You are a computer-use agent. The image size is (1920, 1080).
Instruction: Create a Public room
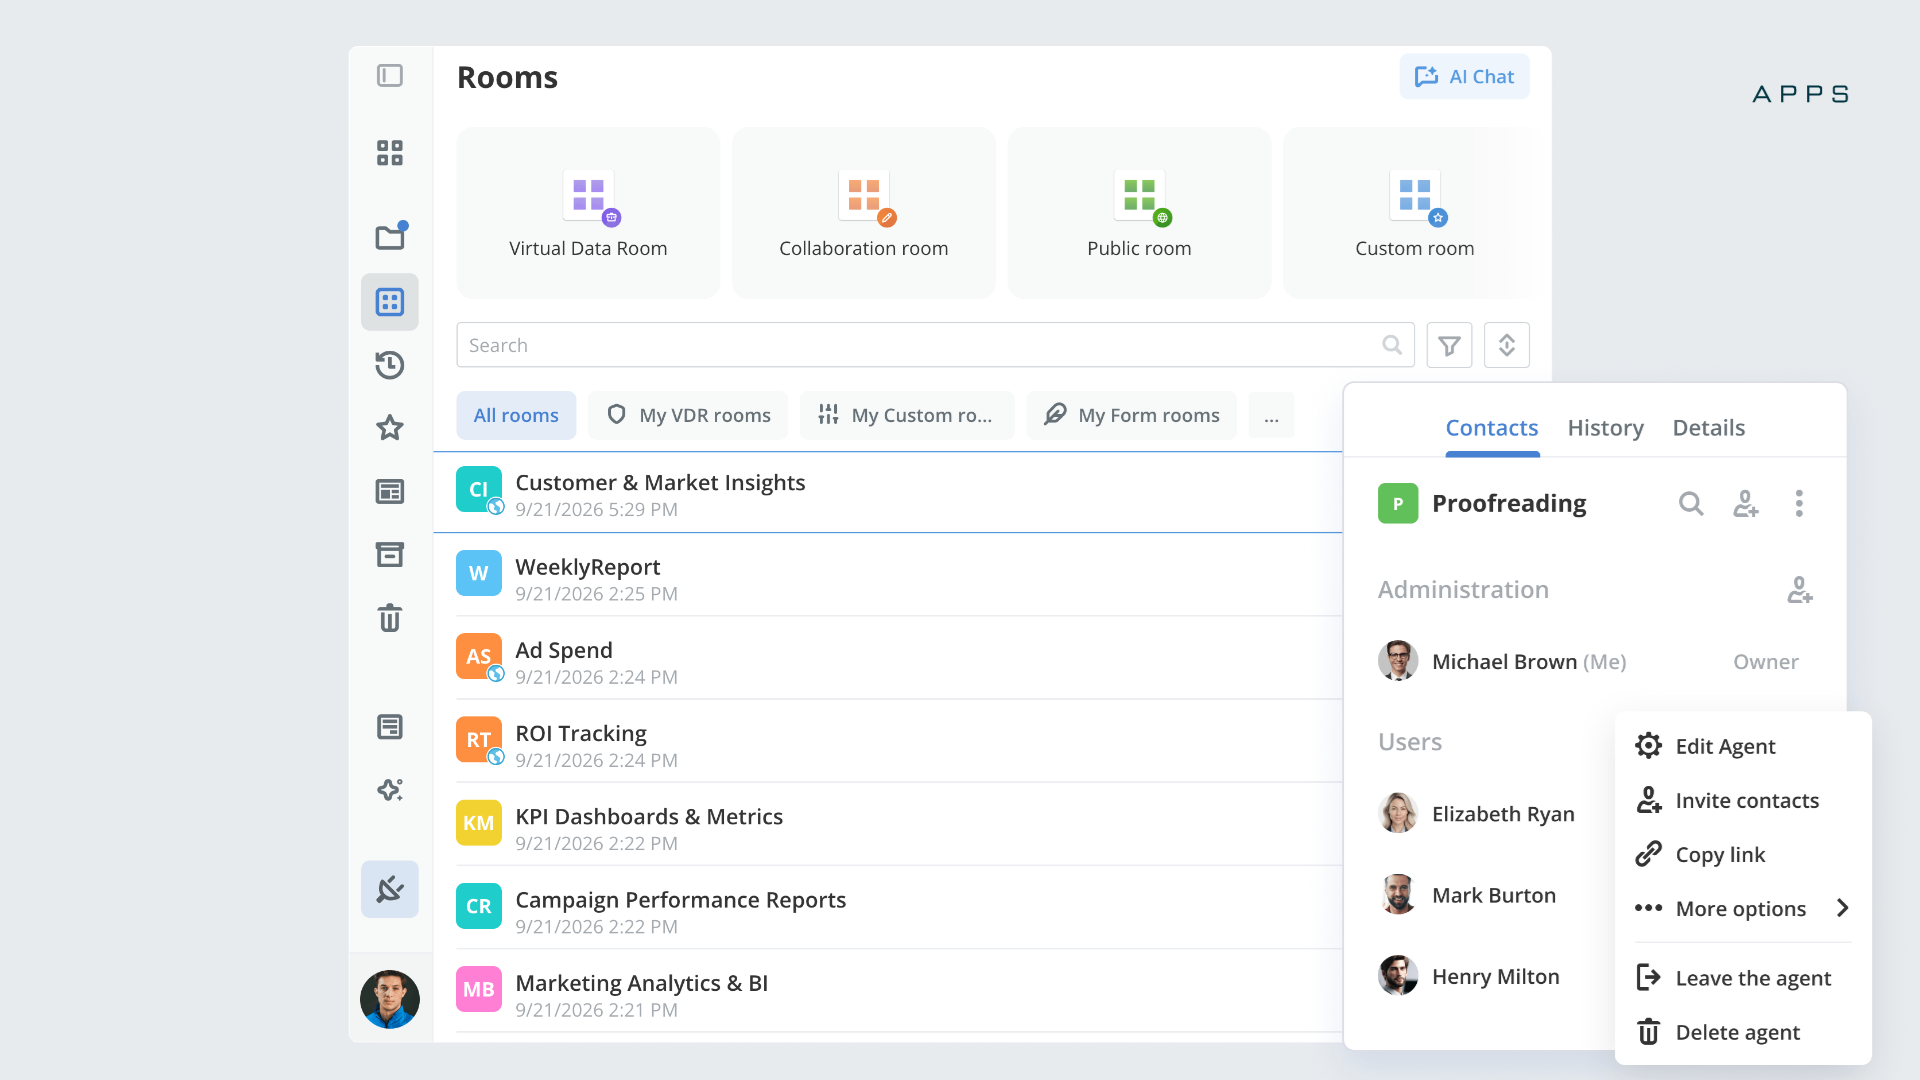click(x=1139, y=212)
